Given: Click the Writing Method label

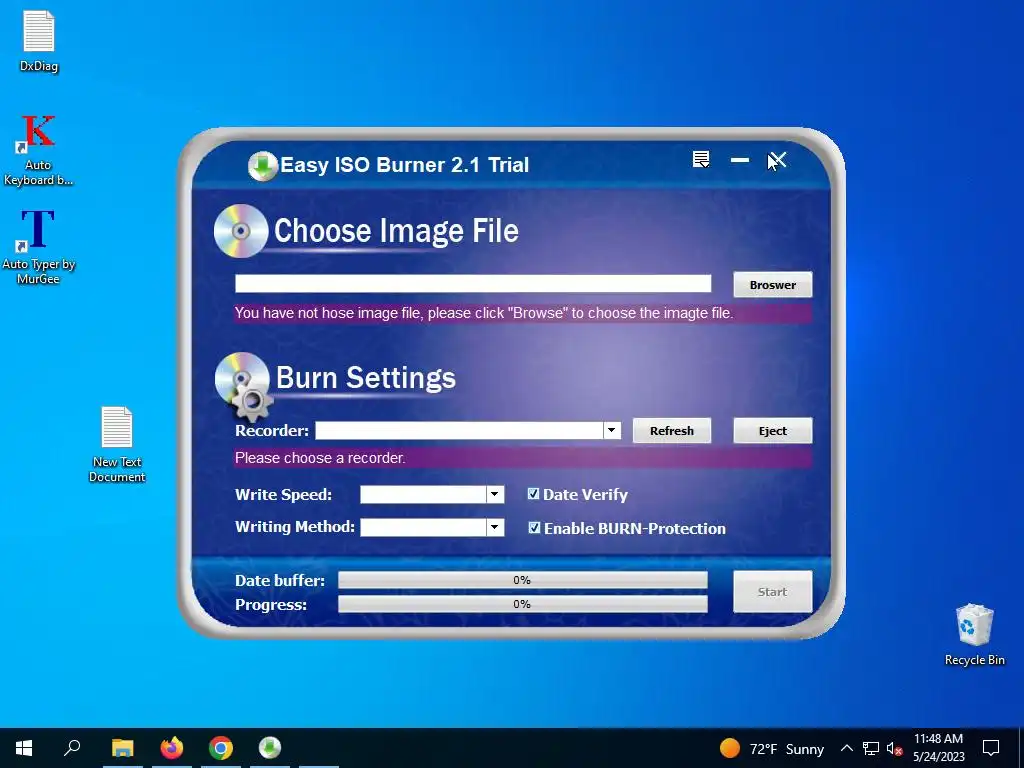Looking at the screenshot, I should pos(295,526).
